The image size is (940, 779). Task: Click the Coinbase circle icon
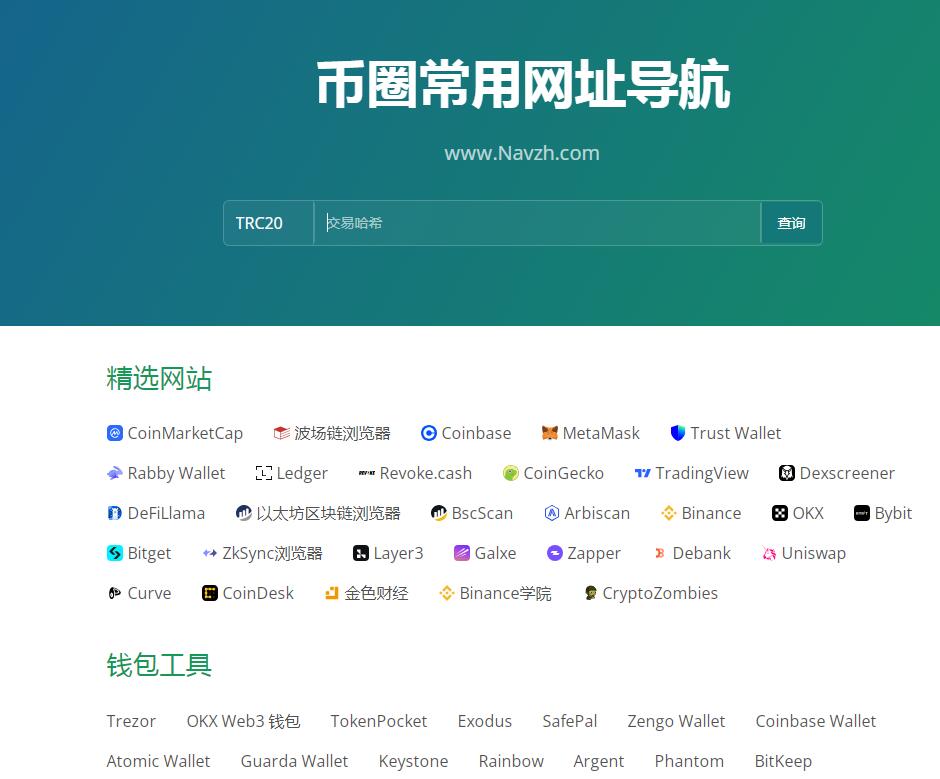pos(429,433)
